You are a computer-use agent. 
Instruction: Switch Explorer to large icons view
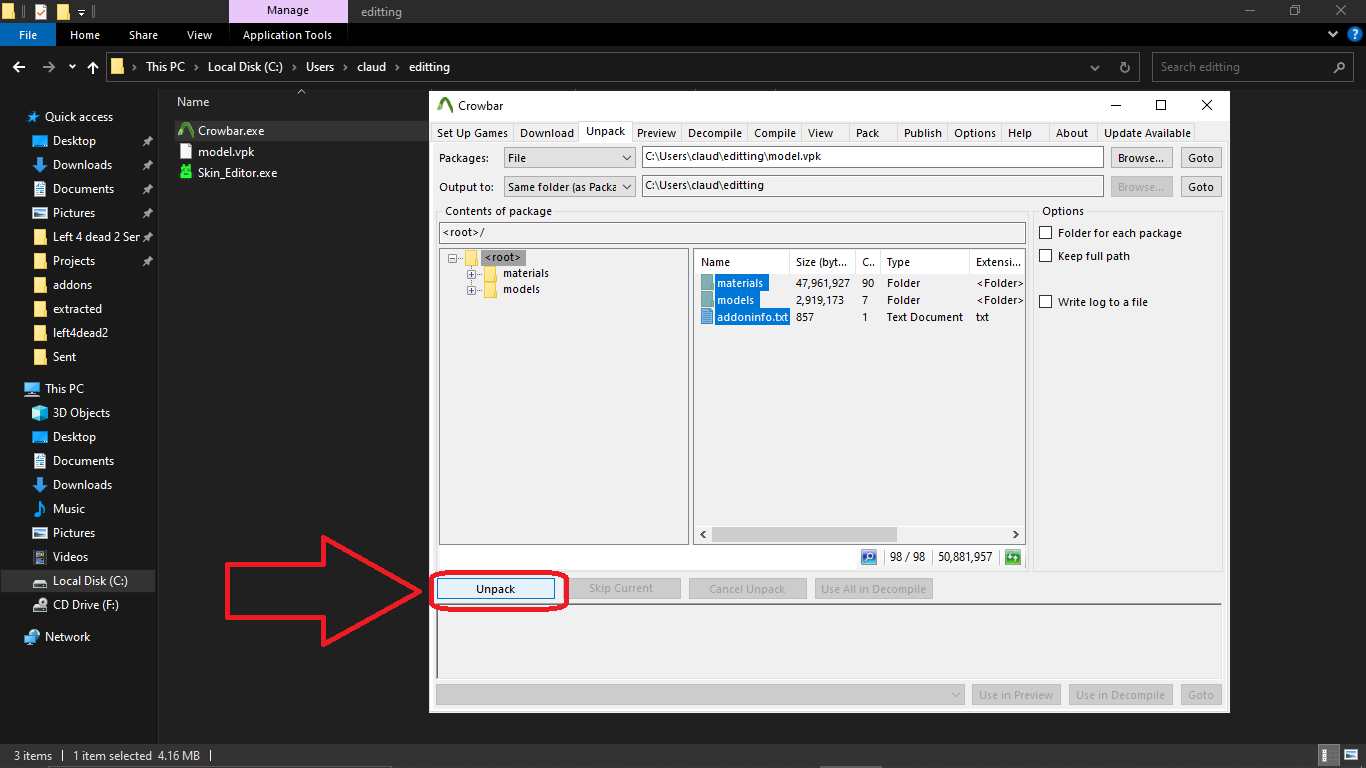coord(1350,756)
